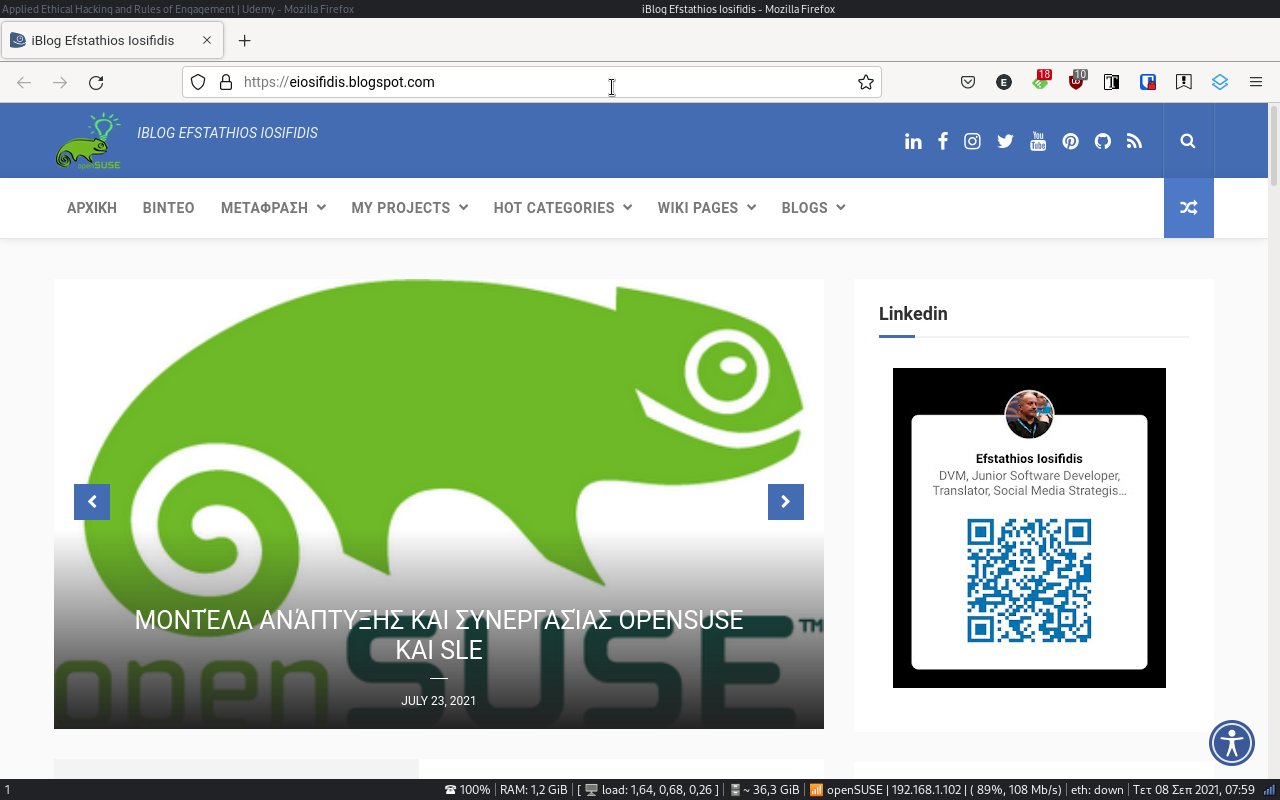Click the LinkedIn QR code image
This screenshot has width=1280, height=800.
tap(1029, 580)
